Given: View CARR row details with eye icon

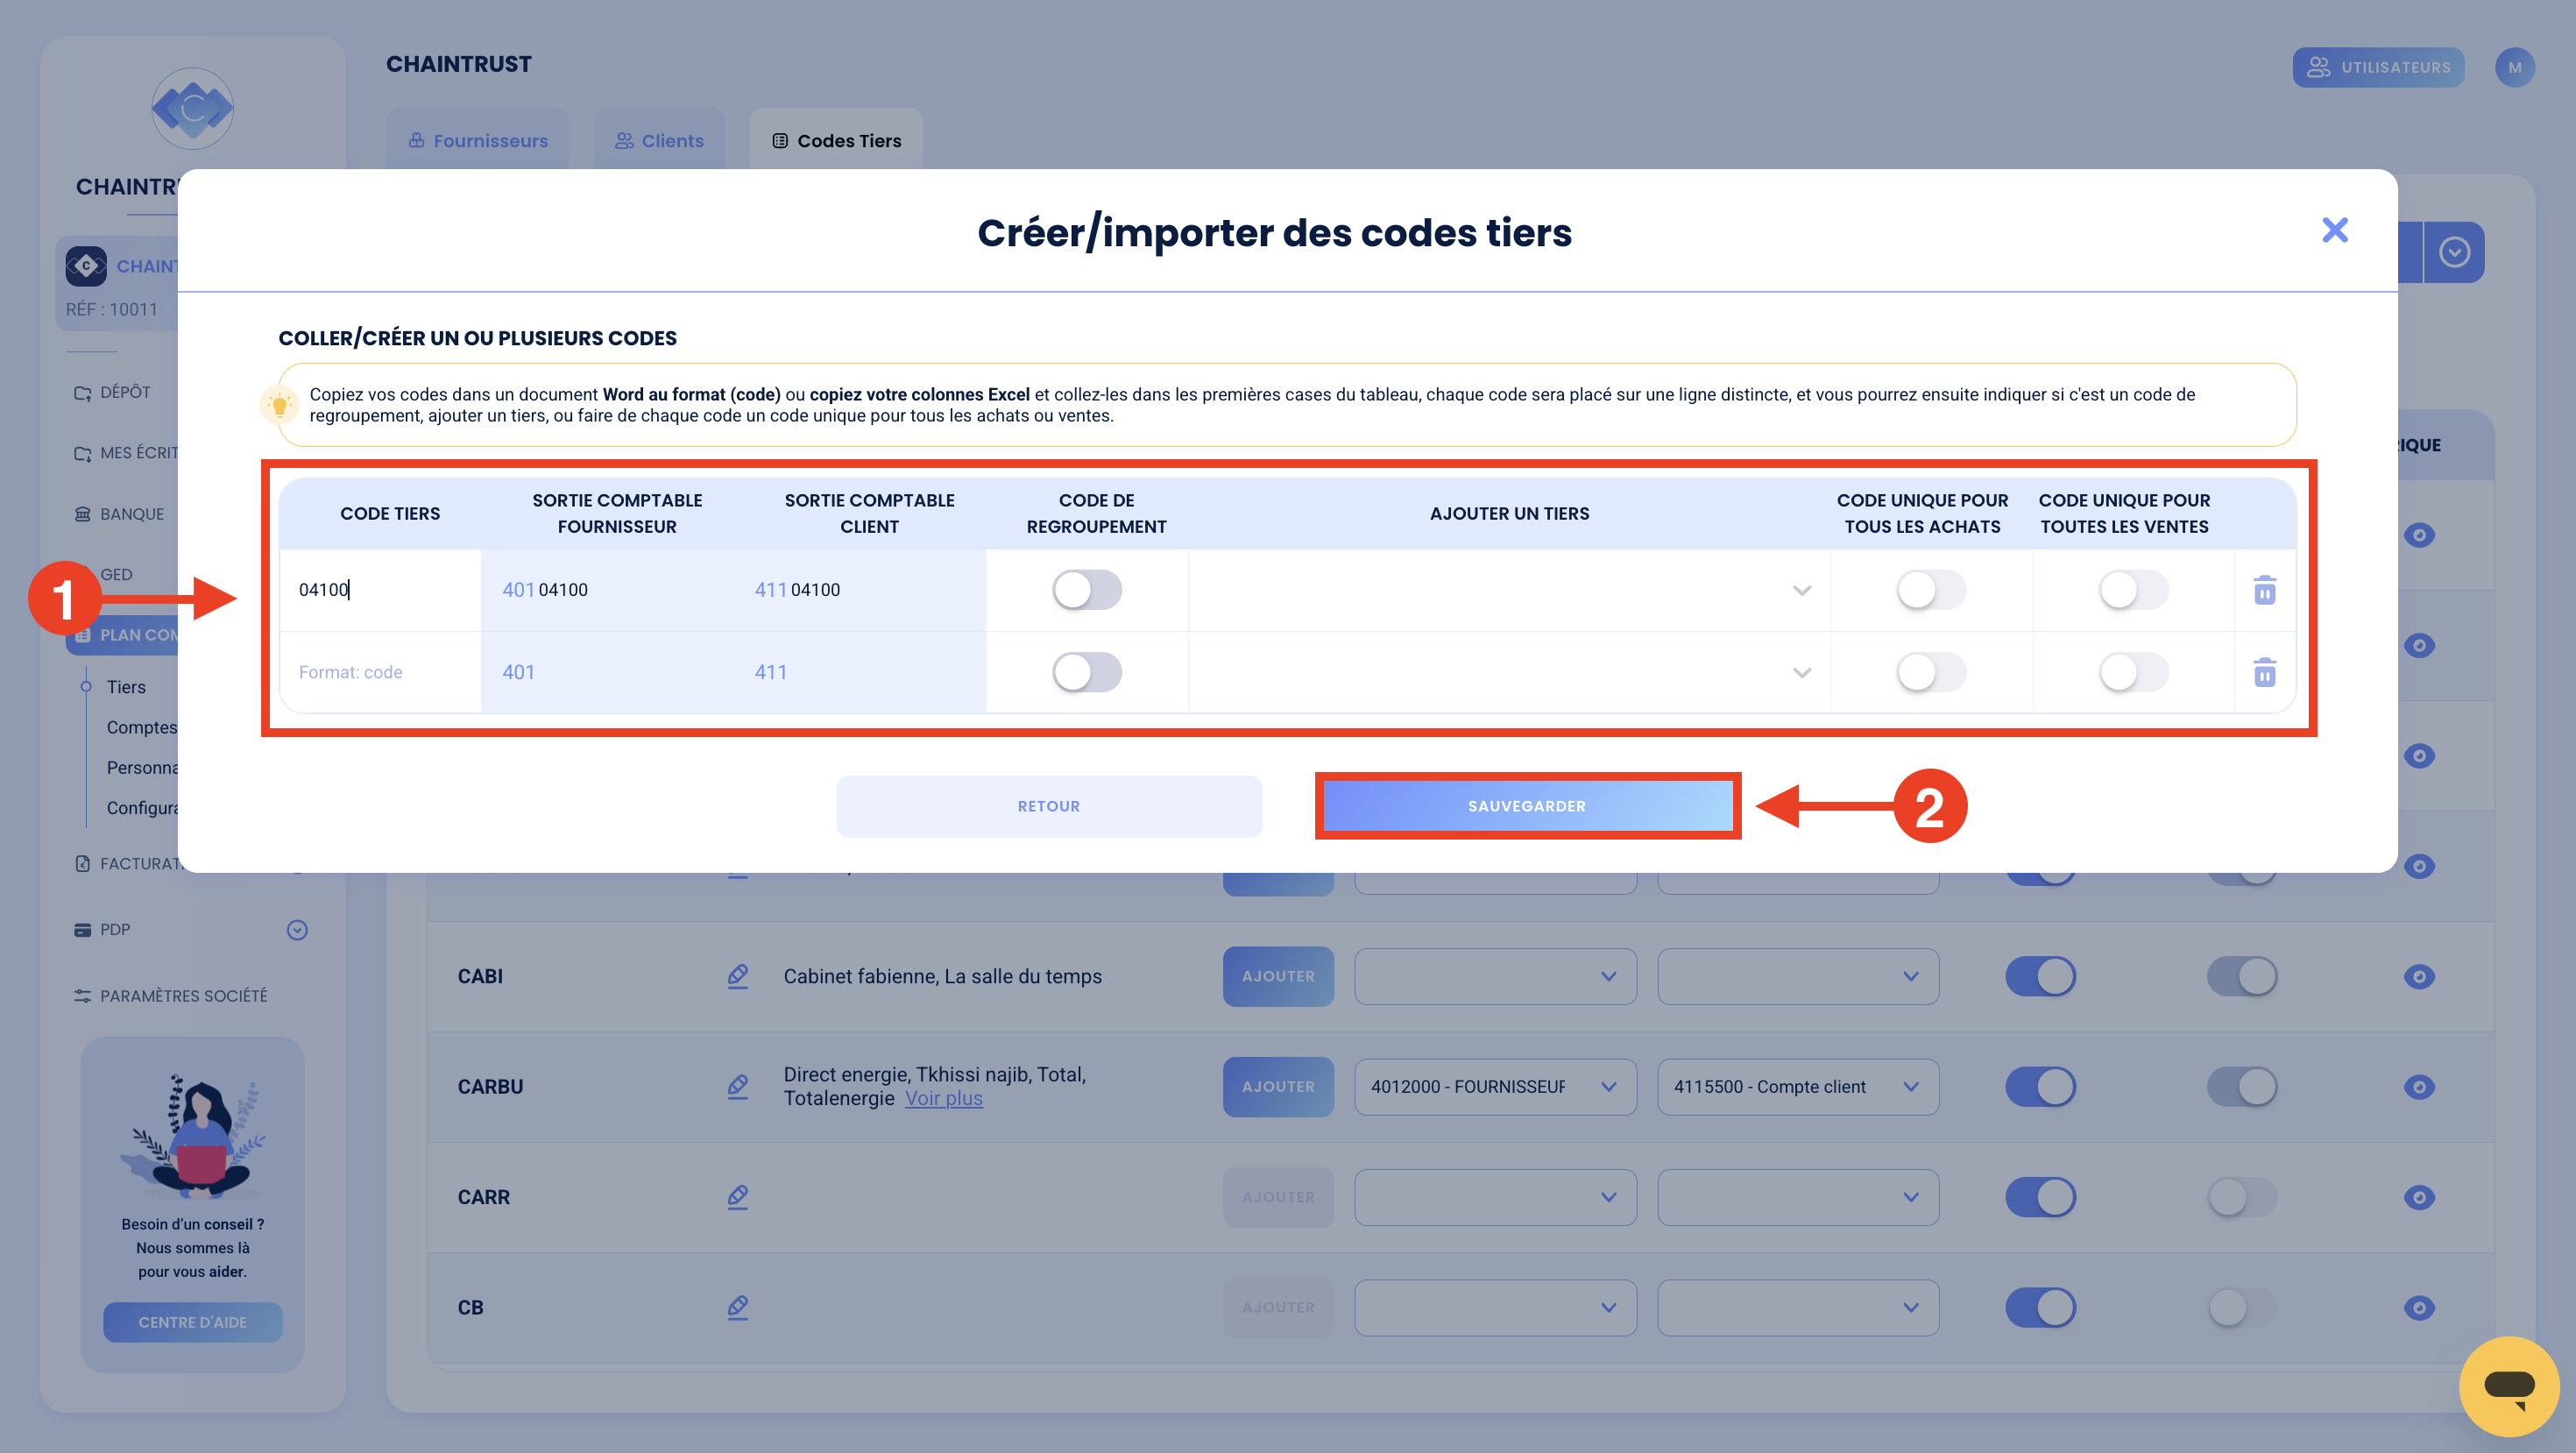Looking at the screenshot, I should click(2418, 1196).
